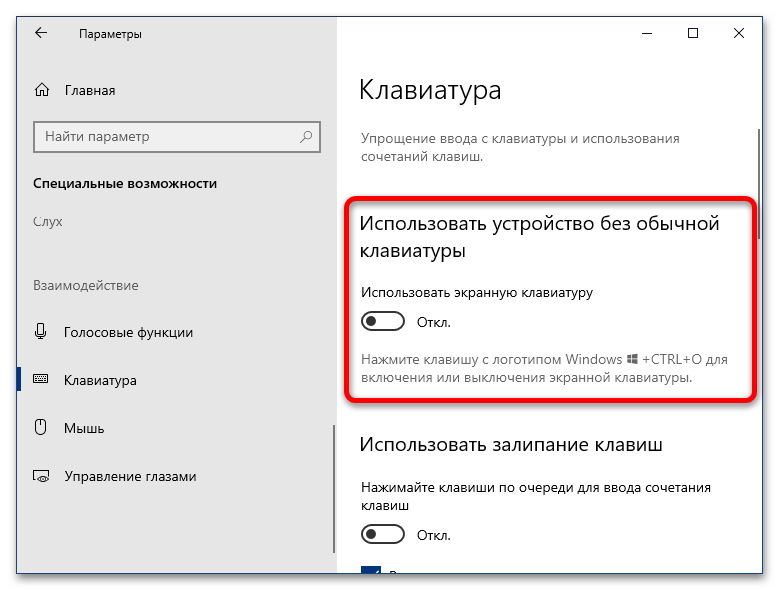Select Управление глазами in sidebar
Screen dimensions: 779x590
click(130, 476)
